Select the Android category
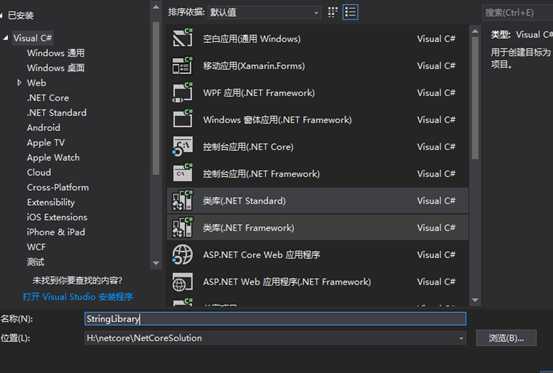553x373 pixels. pyautogui.click(x=43, y=128)
